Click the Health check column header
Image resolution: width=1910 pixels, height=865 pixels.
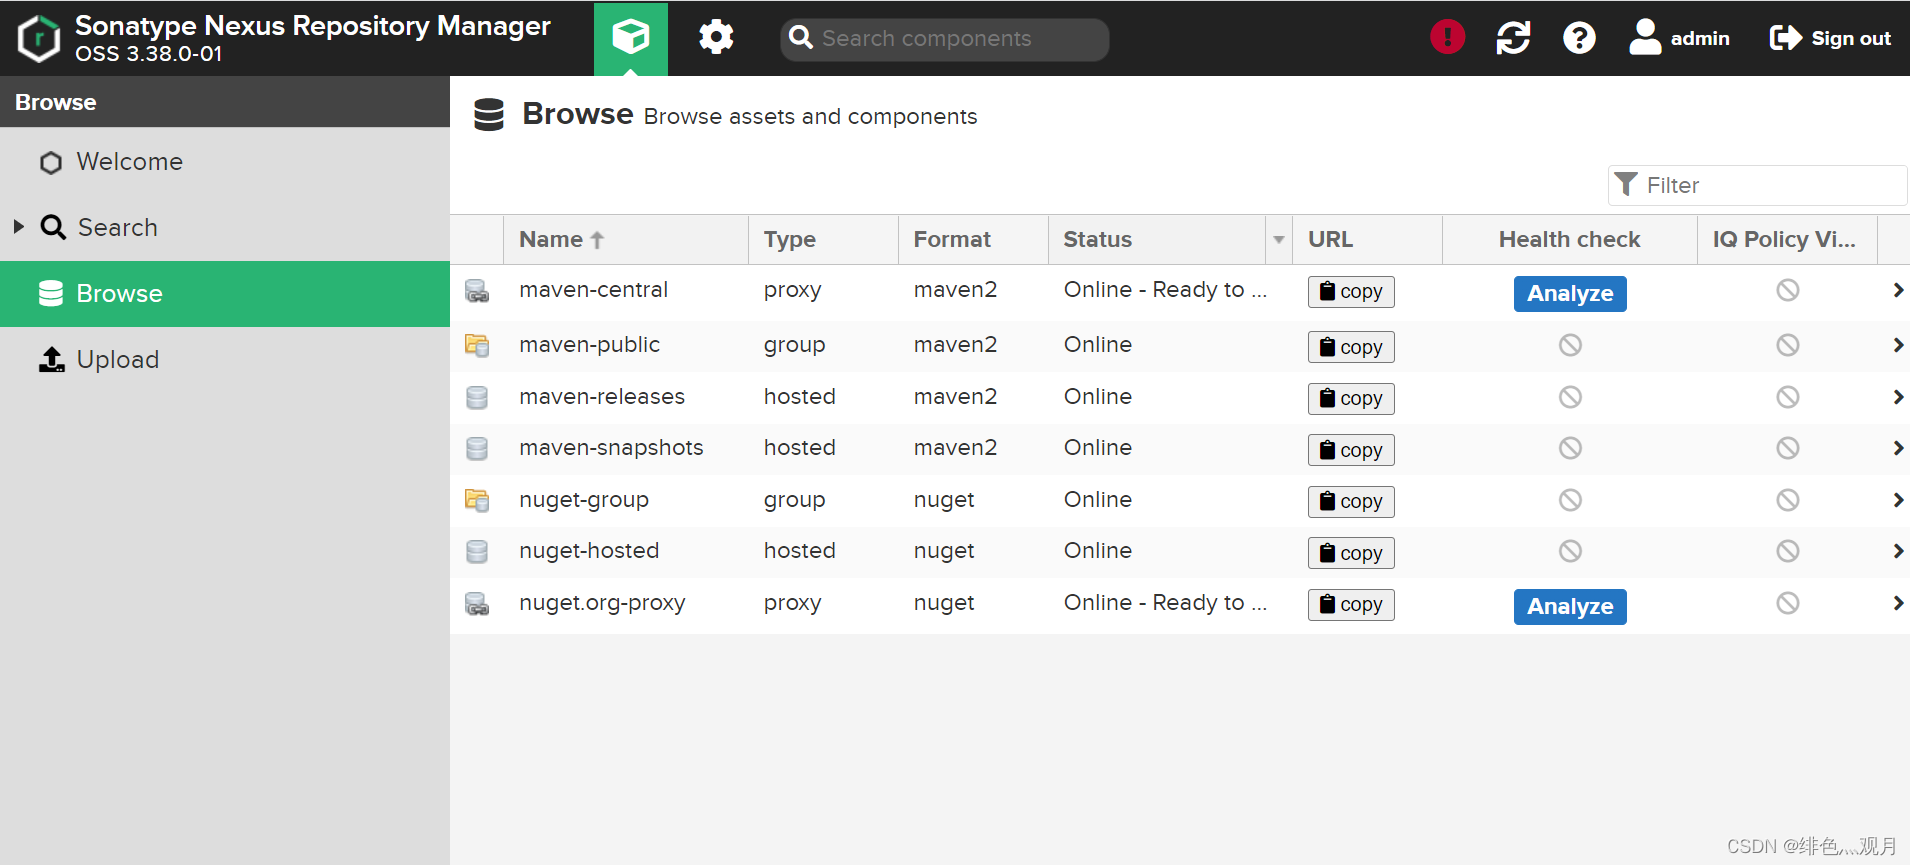1569,239
